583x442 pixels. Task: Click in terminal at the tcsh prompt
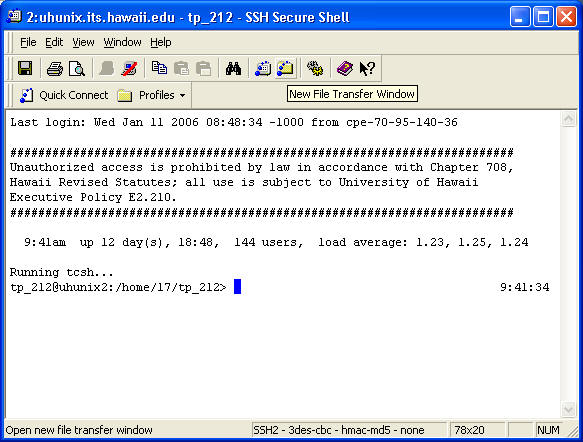coord(237,287)
